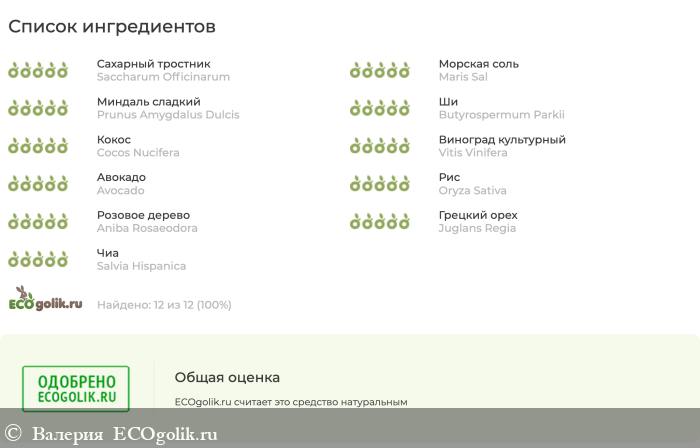Select the Чиа ingredient entry
This screenshot has height=448, width=700.
(108, 253)
